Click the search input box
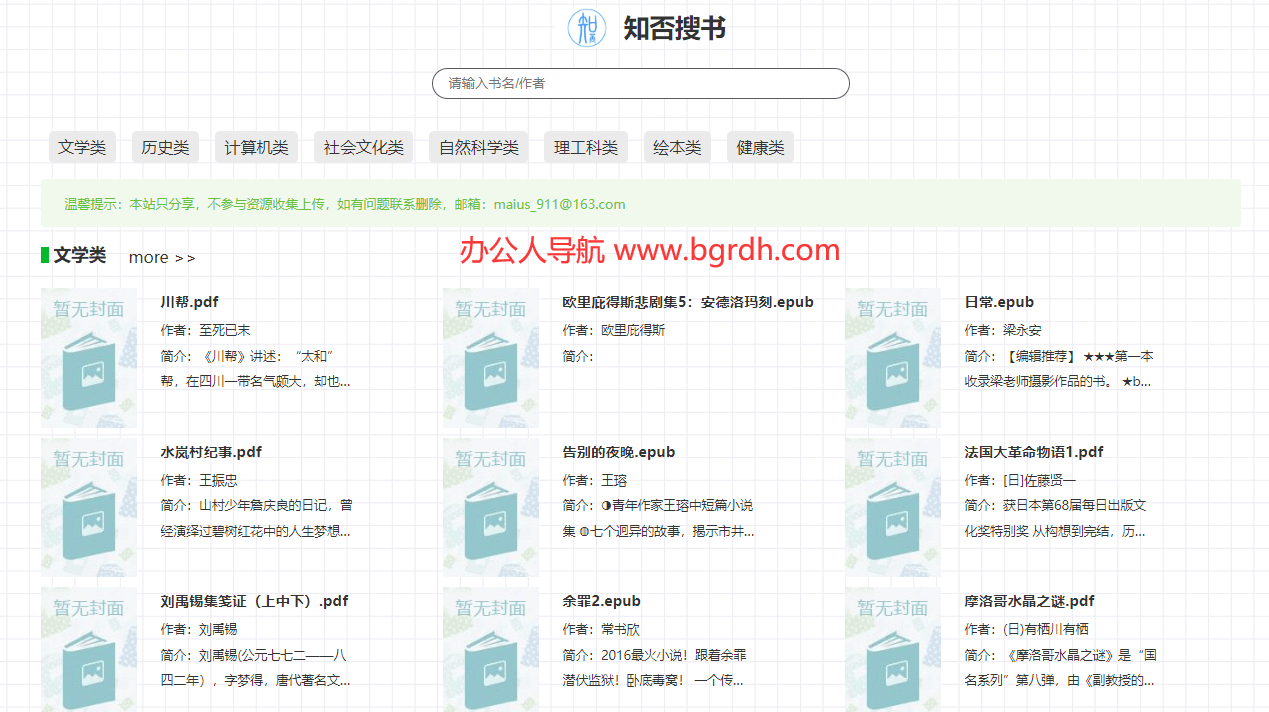 tap(640, 83)
